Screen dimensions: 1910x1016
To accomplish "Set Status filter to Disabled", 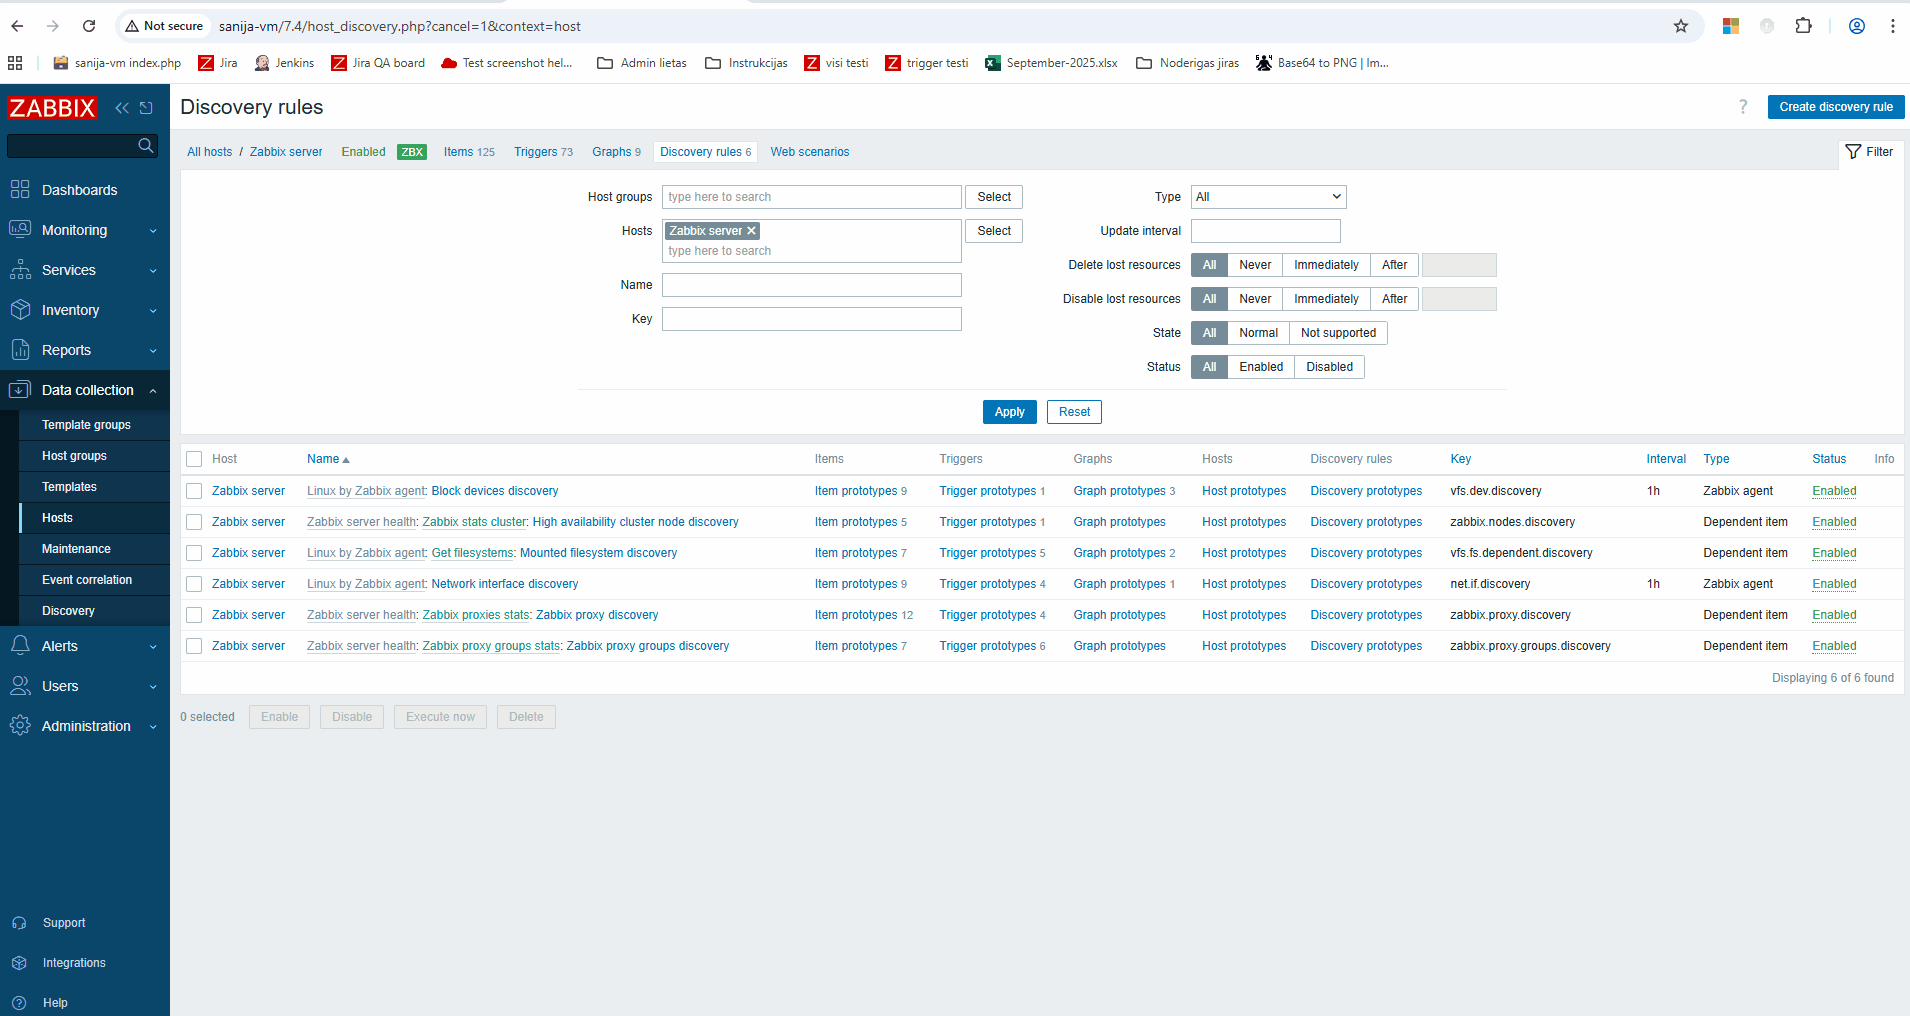I will 1329,367.
